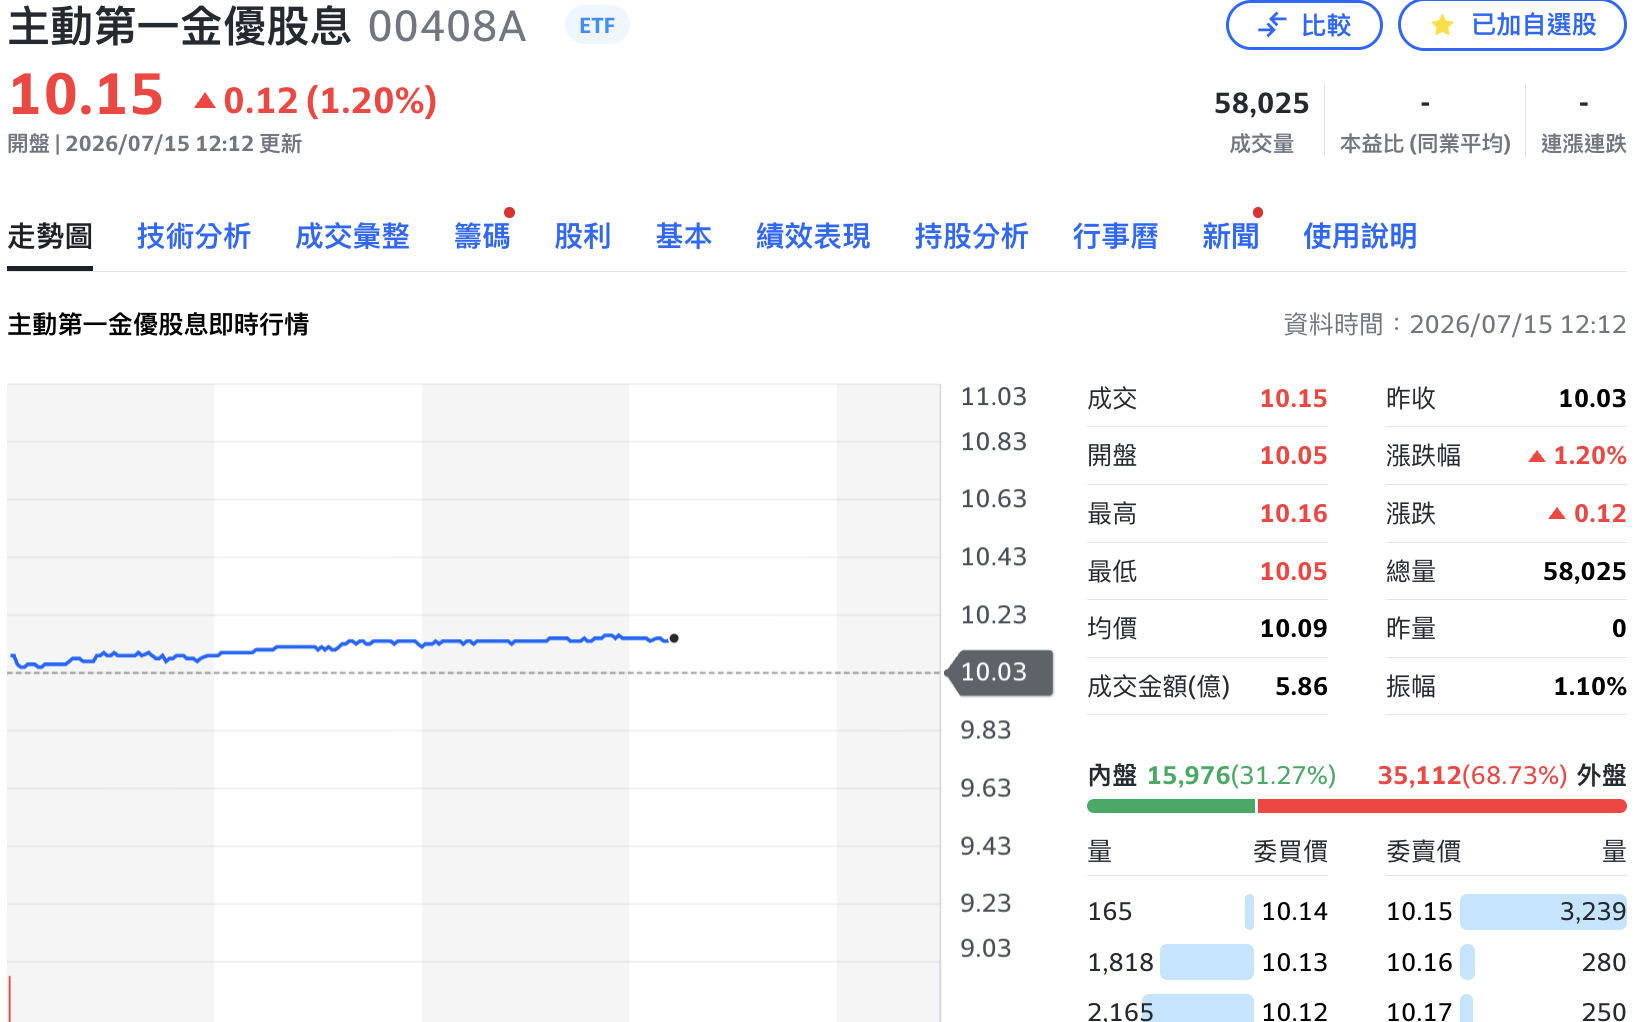Click the 昨量 value 0

(1619, 629)
